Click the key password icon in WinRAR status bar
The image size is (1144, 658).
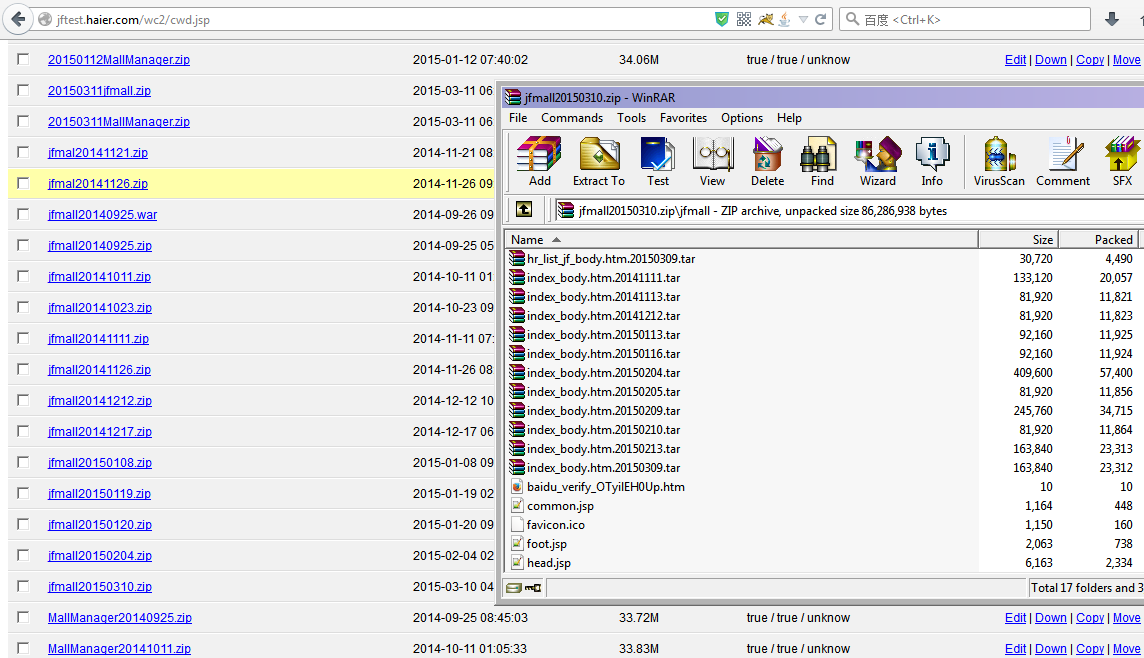click(x=533, y=588)
